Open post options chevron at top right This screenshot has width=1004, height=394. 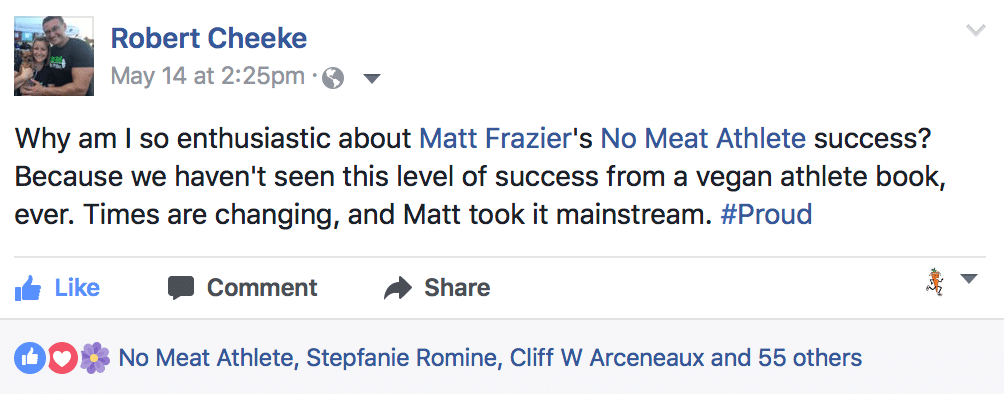(x=975, y=30)
